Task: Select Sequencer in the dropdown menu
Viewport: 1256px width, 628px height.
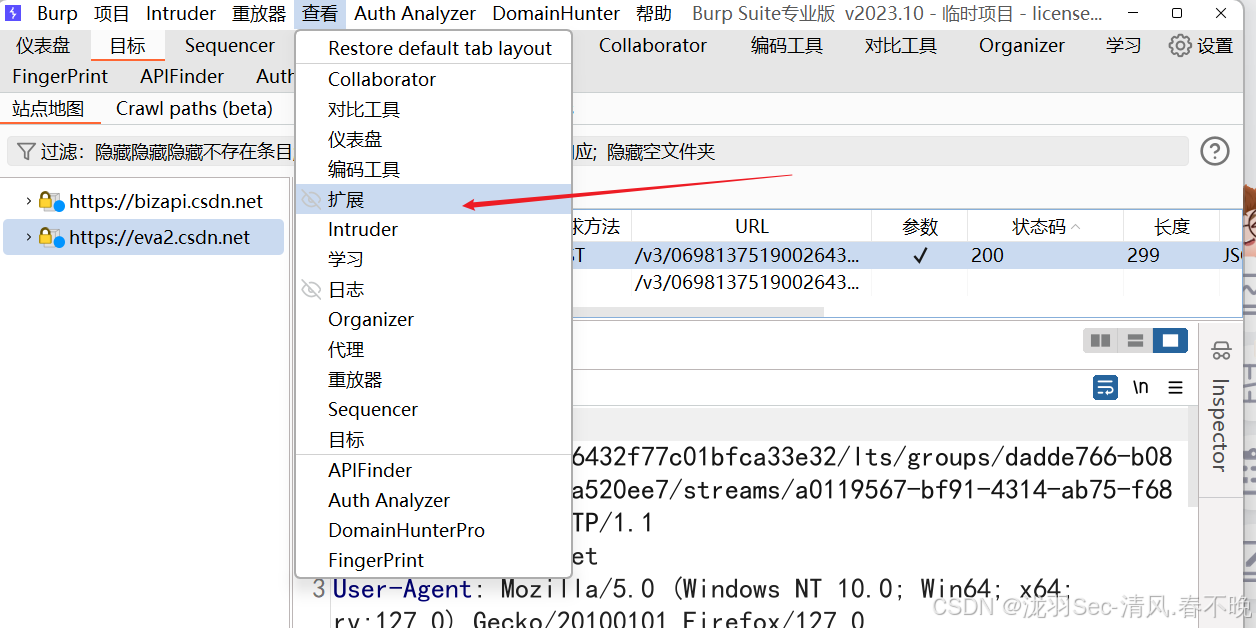Action: point(434,409)
